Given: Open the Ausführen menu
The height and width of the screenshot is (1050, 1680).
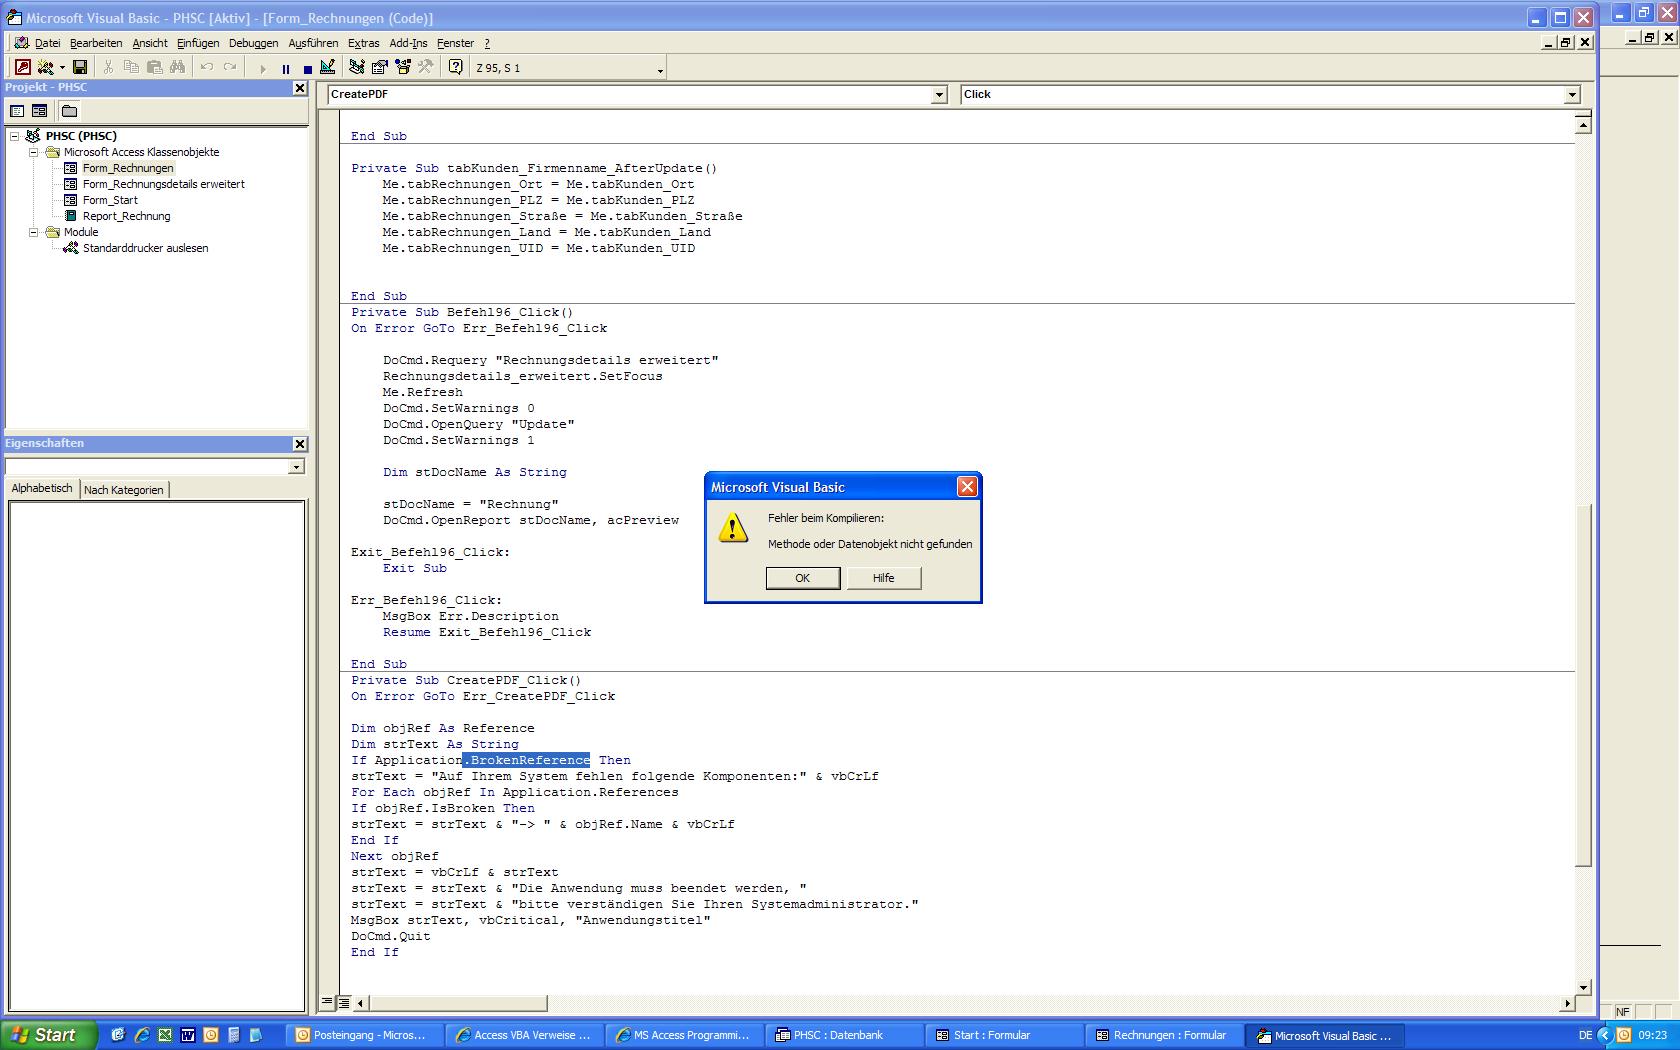Looking at the screenshot, I should click(x=313, y=43).
